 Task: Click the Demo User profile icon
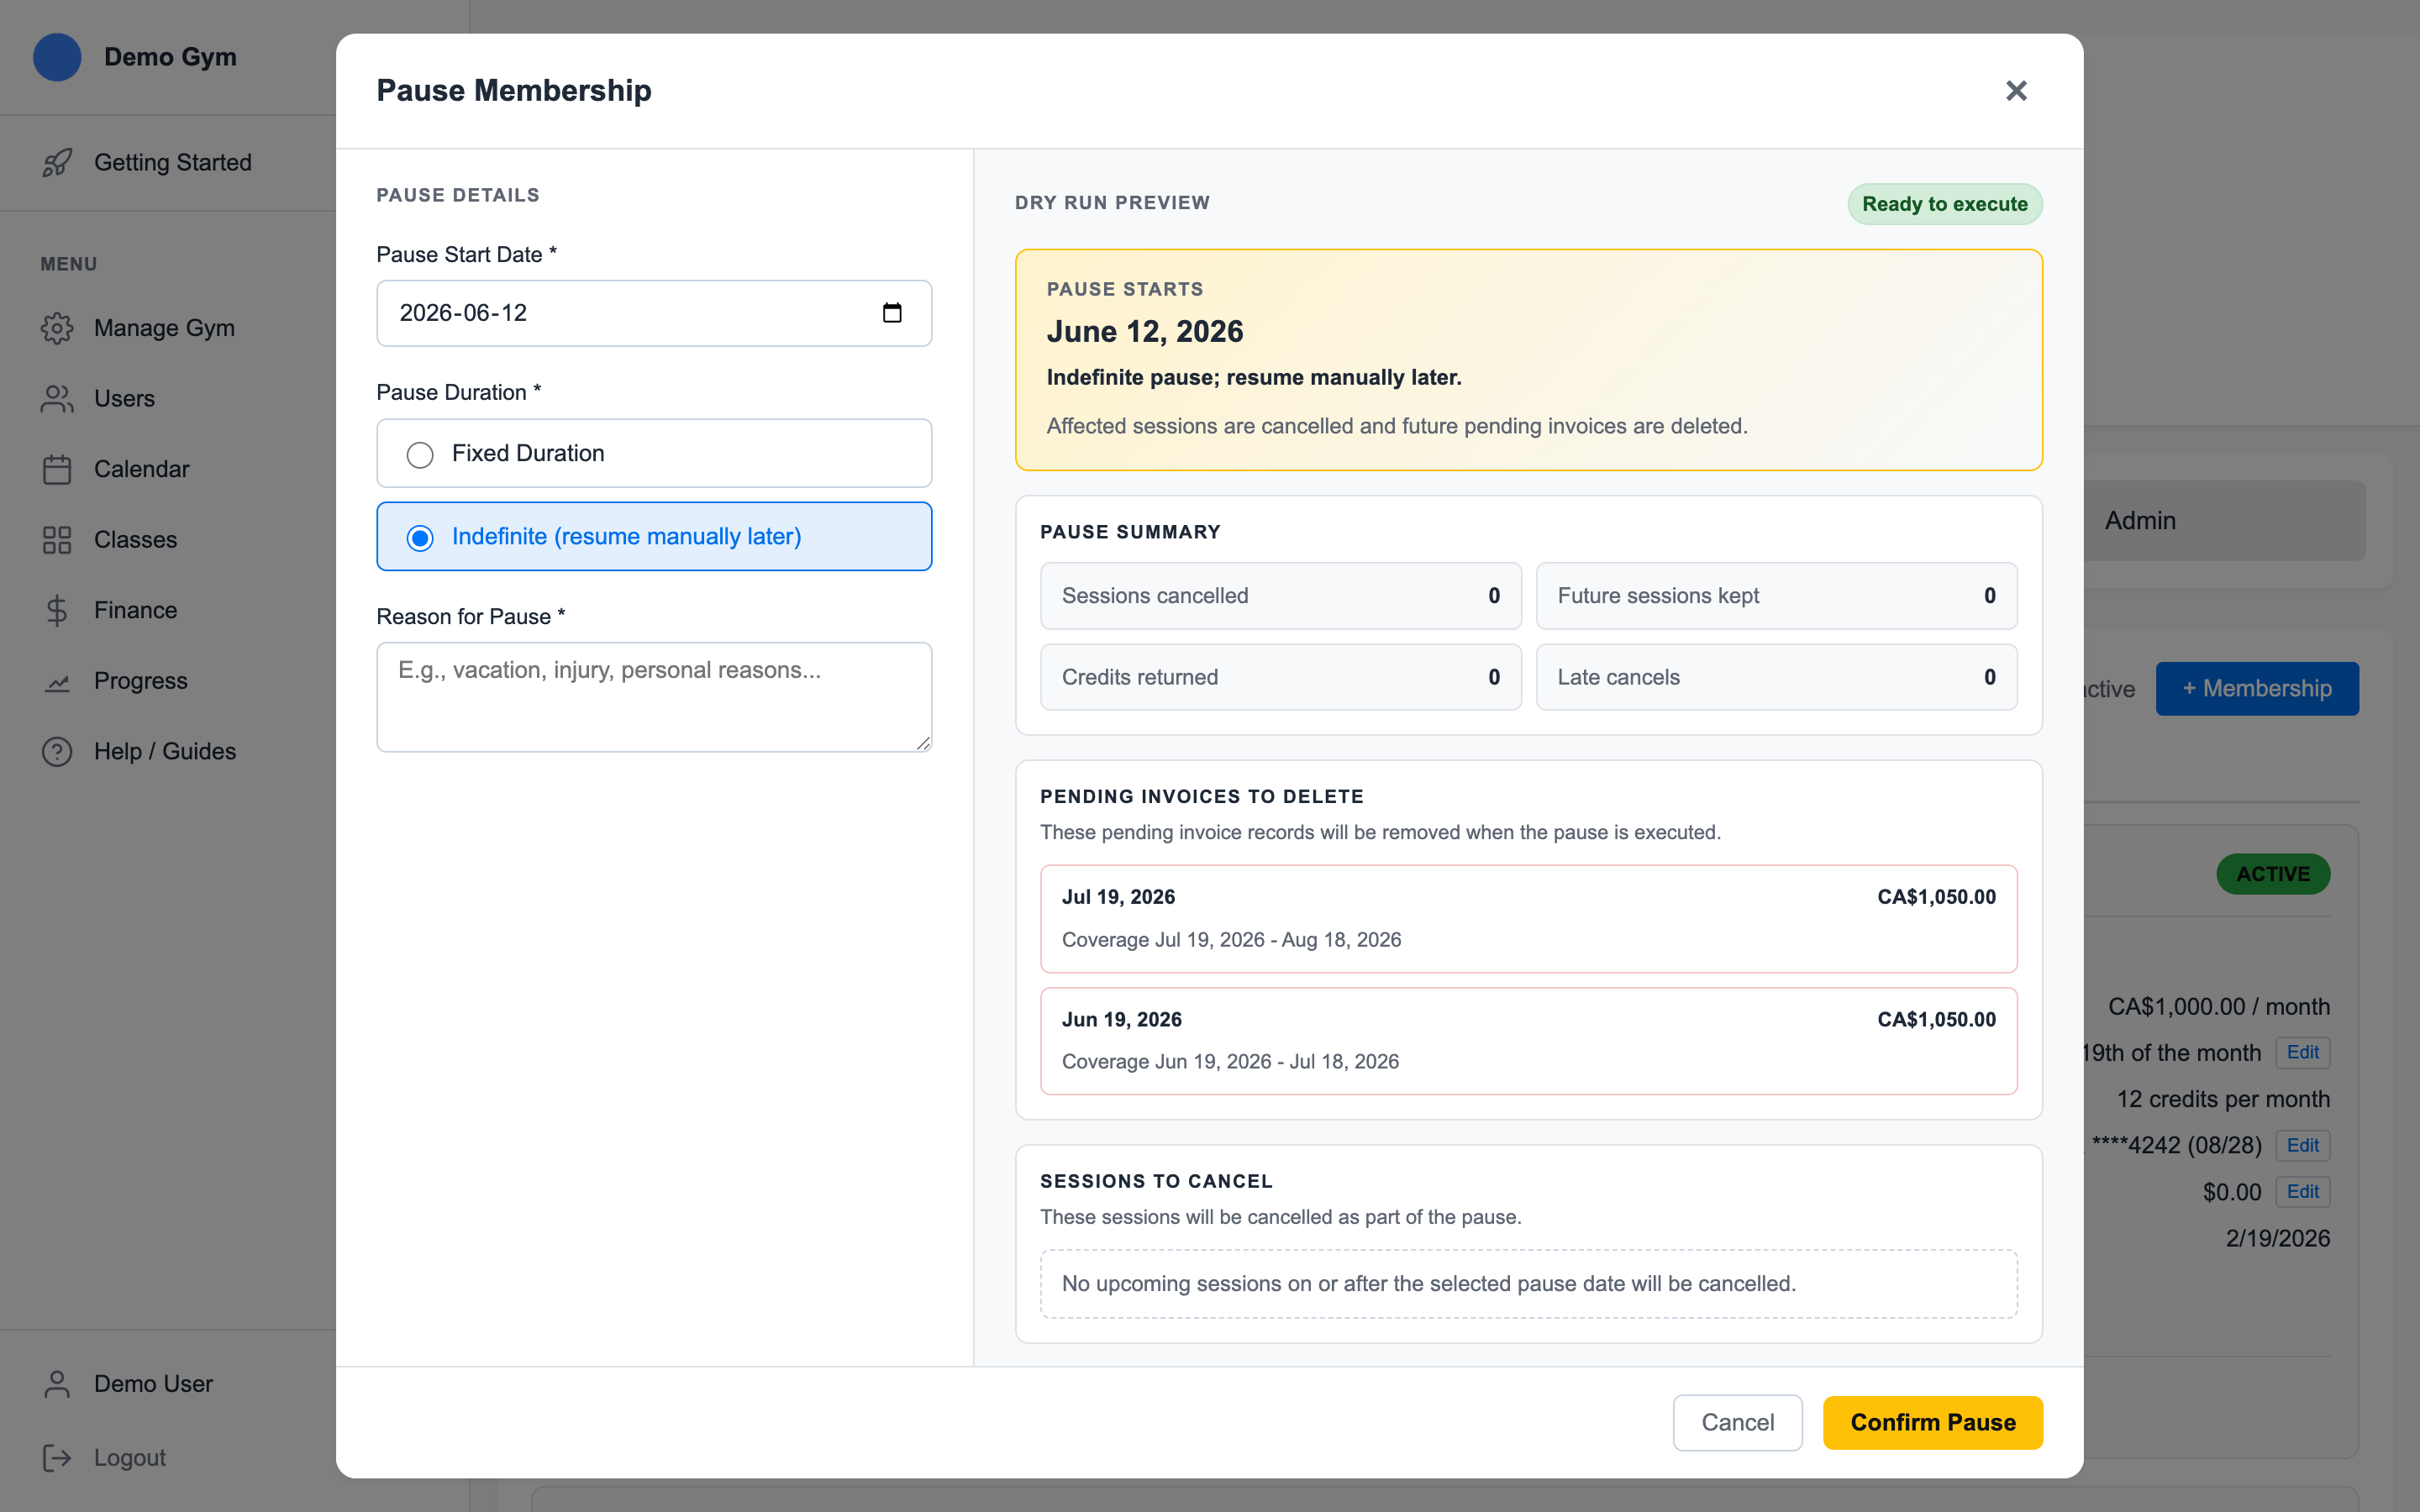coord(57,1384)
